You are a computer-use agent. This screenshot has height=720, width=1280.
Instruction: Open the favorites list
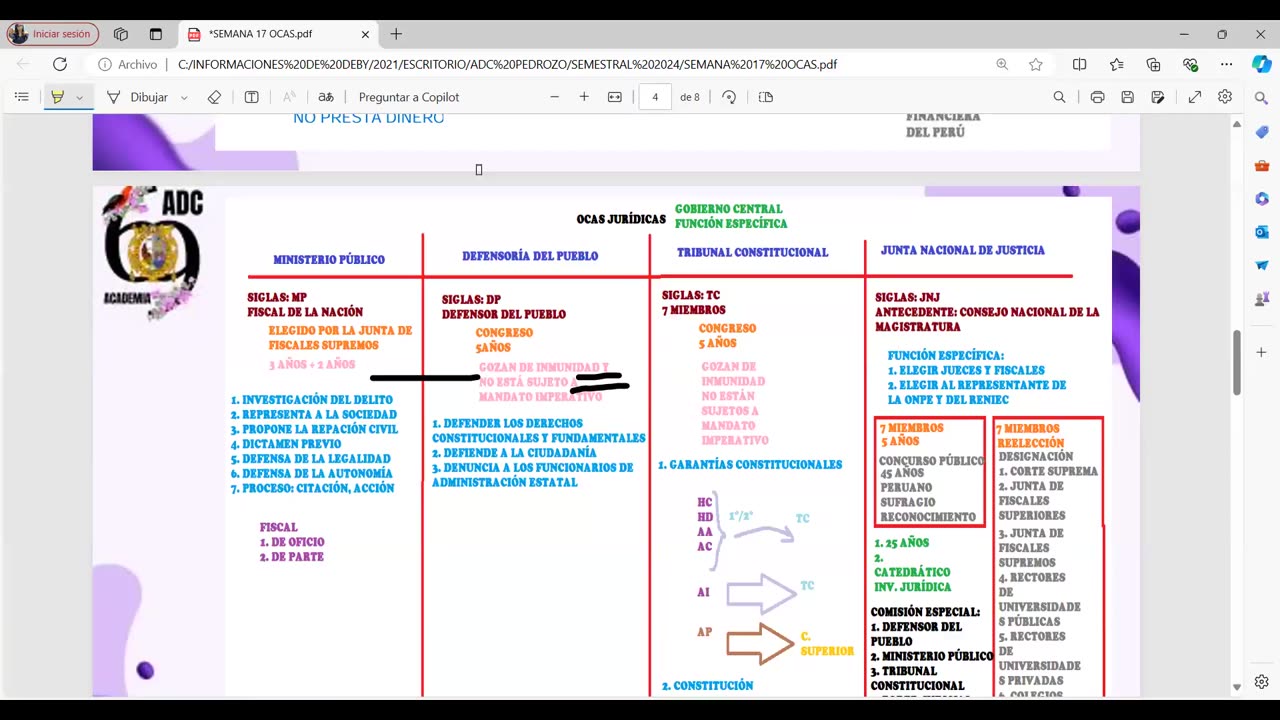[1116, 64]
